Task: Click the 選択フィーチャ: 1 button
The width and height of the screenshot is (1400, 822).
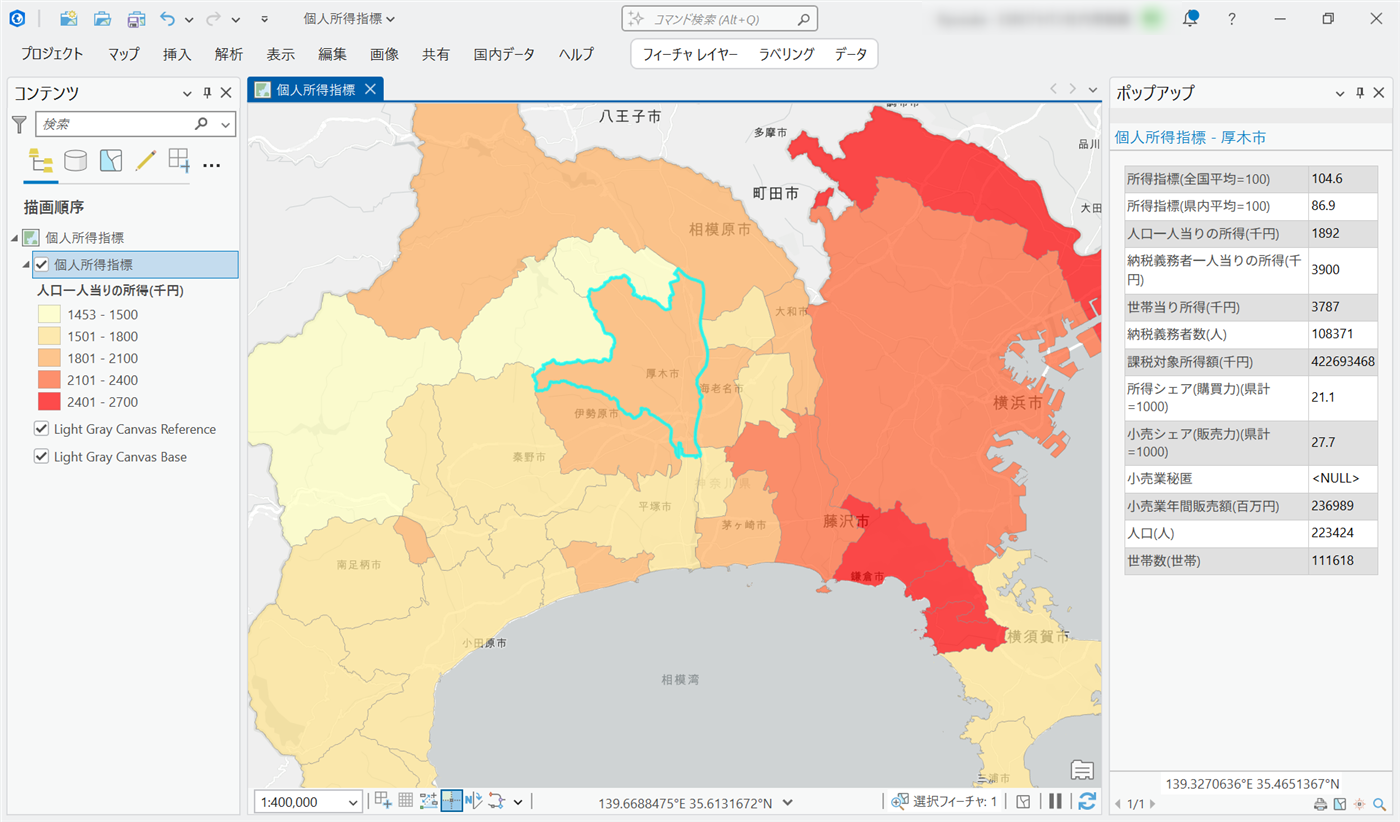Action: point(944,802)
